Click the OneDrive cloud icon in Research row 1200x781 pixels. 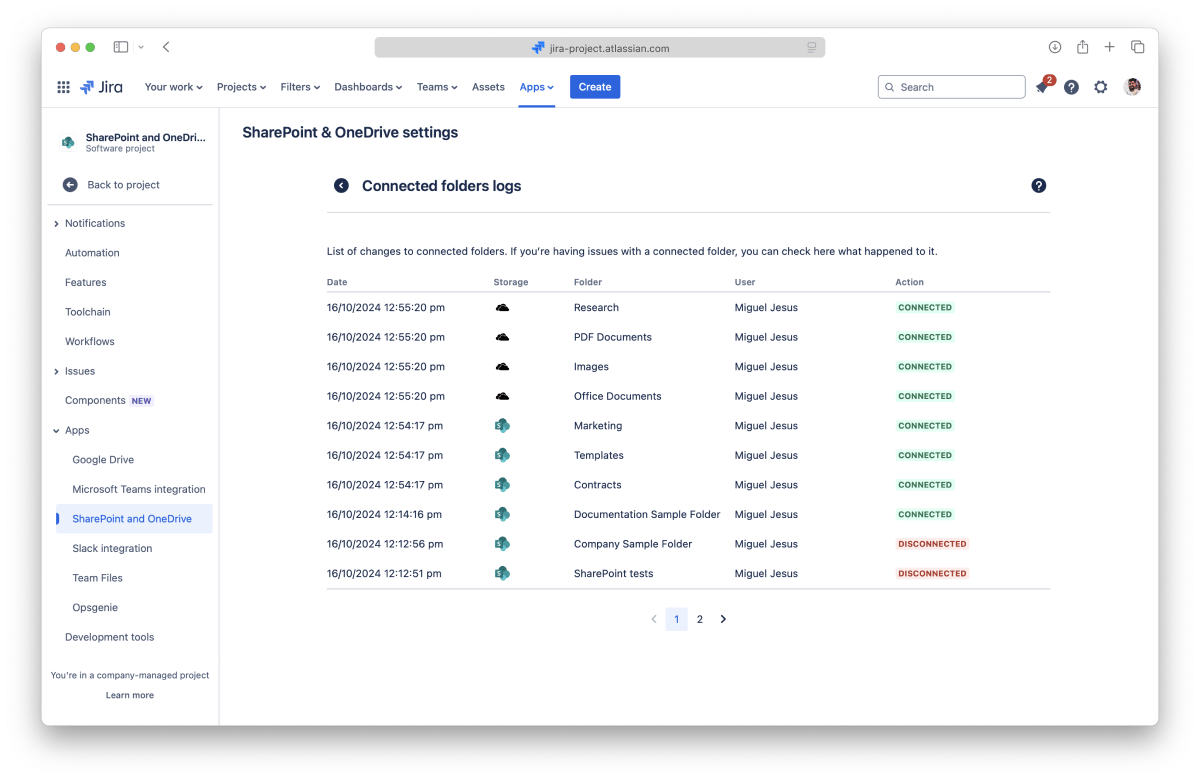point(502,308)
